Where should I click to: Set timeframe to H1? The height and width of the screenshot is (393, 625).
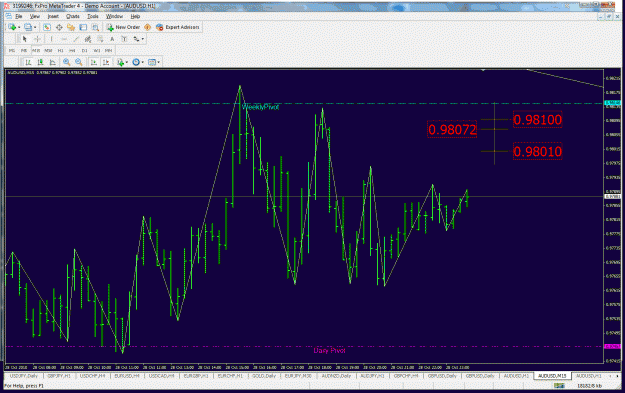(60, 51)
